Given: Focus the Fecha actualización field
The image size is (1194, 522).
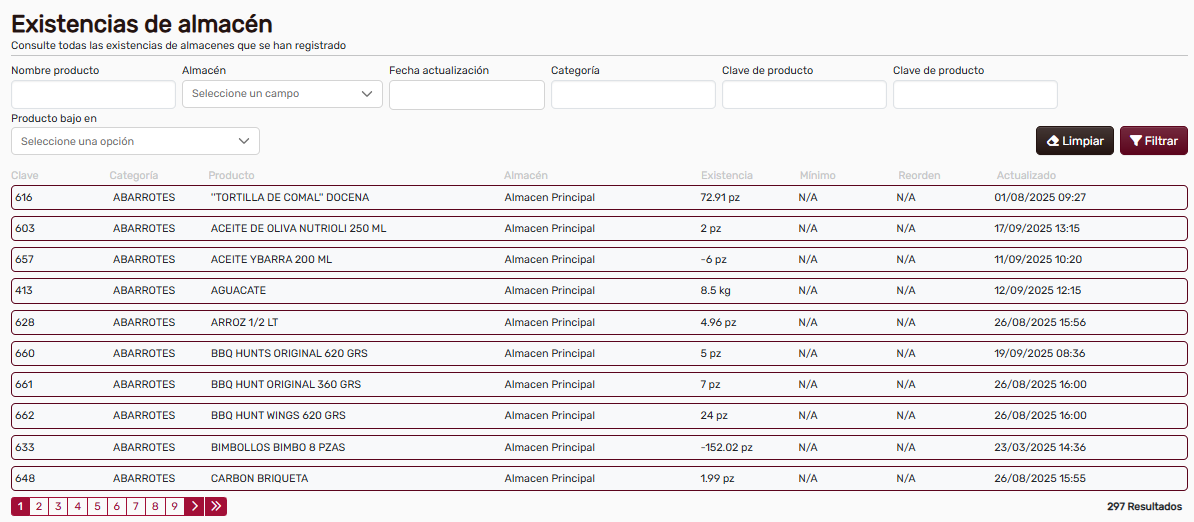Looking at the screenshot, I should [466, 95].
